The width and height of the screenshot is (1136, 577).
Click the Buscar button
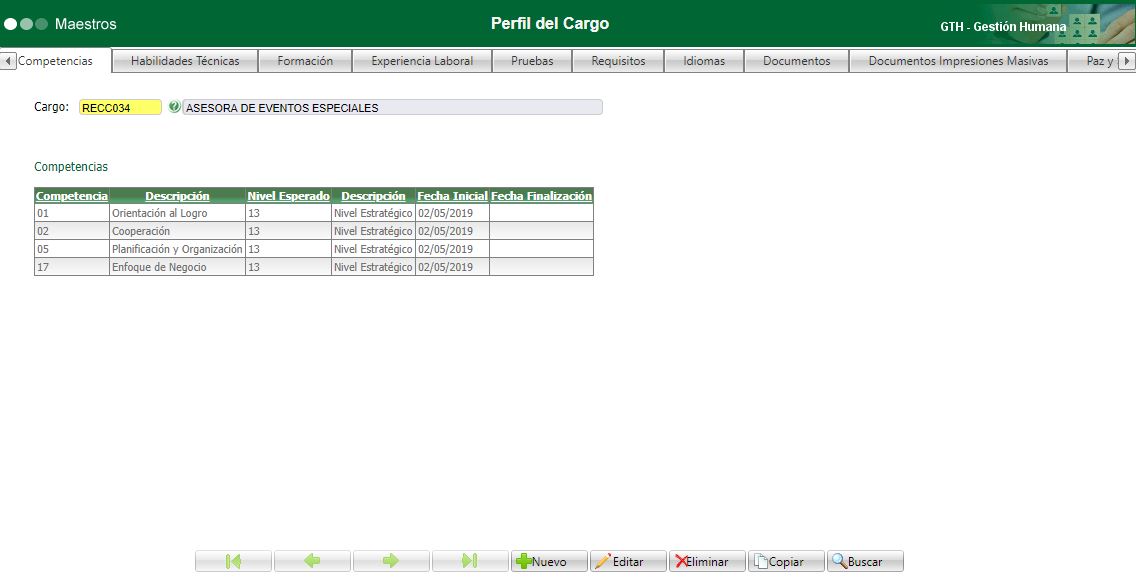click(865, 561)
